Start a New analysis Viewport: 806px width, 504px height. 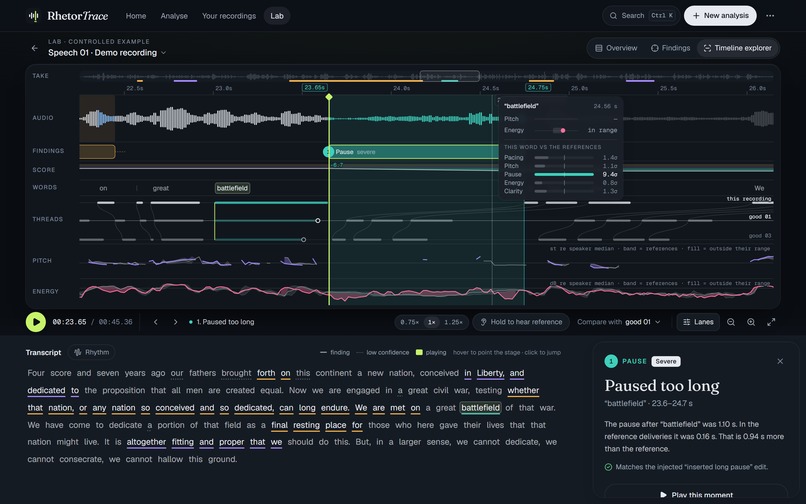(720, 16)
